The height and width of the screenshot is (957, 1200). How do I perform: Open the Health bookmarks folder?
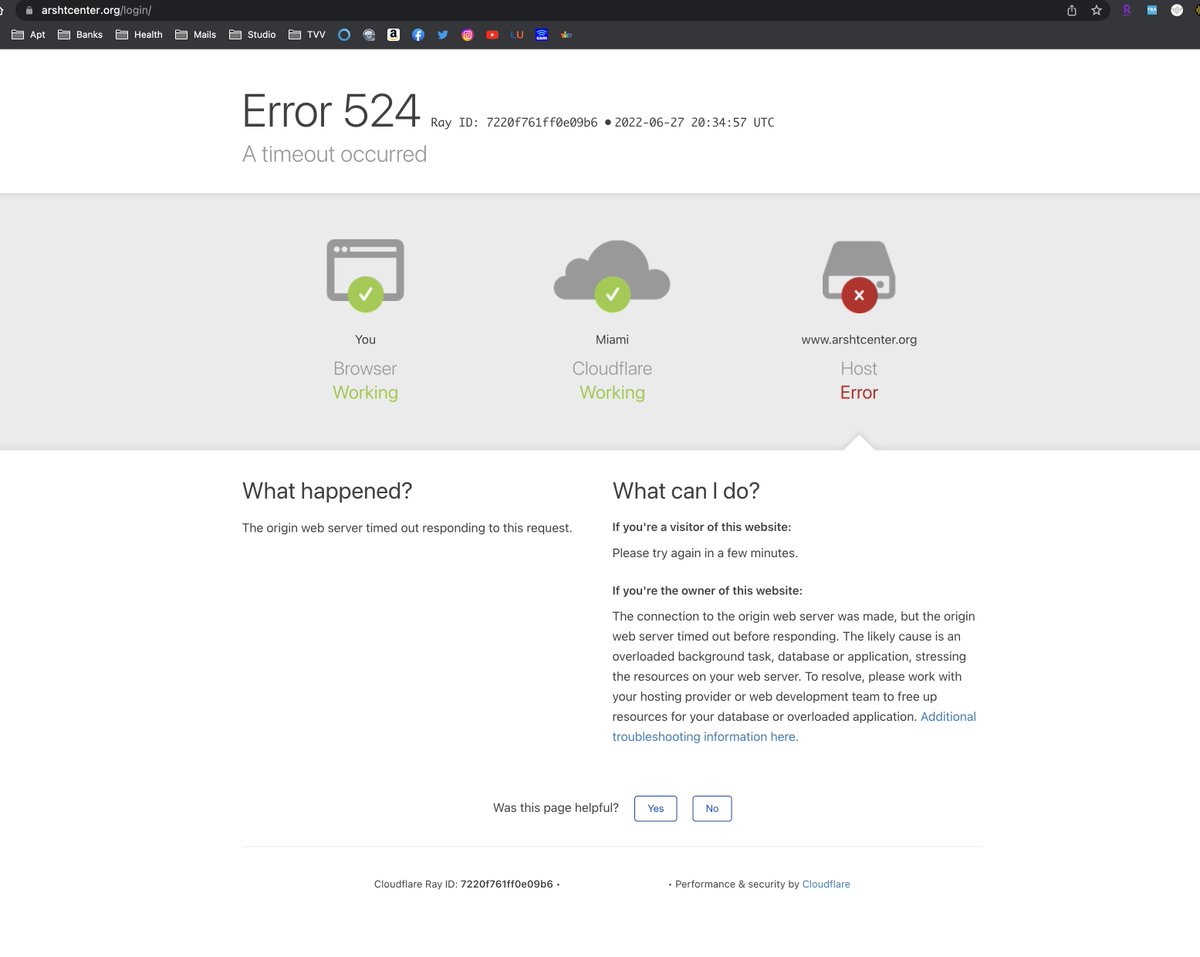point(139,34)
